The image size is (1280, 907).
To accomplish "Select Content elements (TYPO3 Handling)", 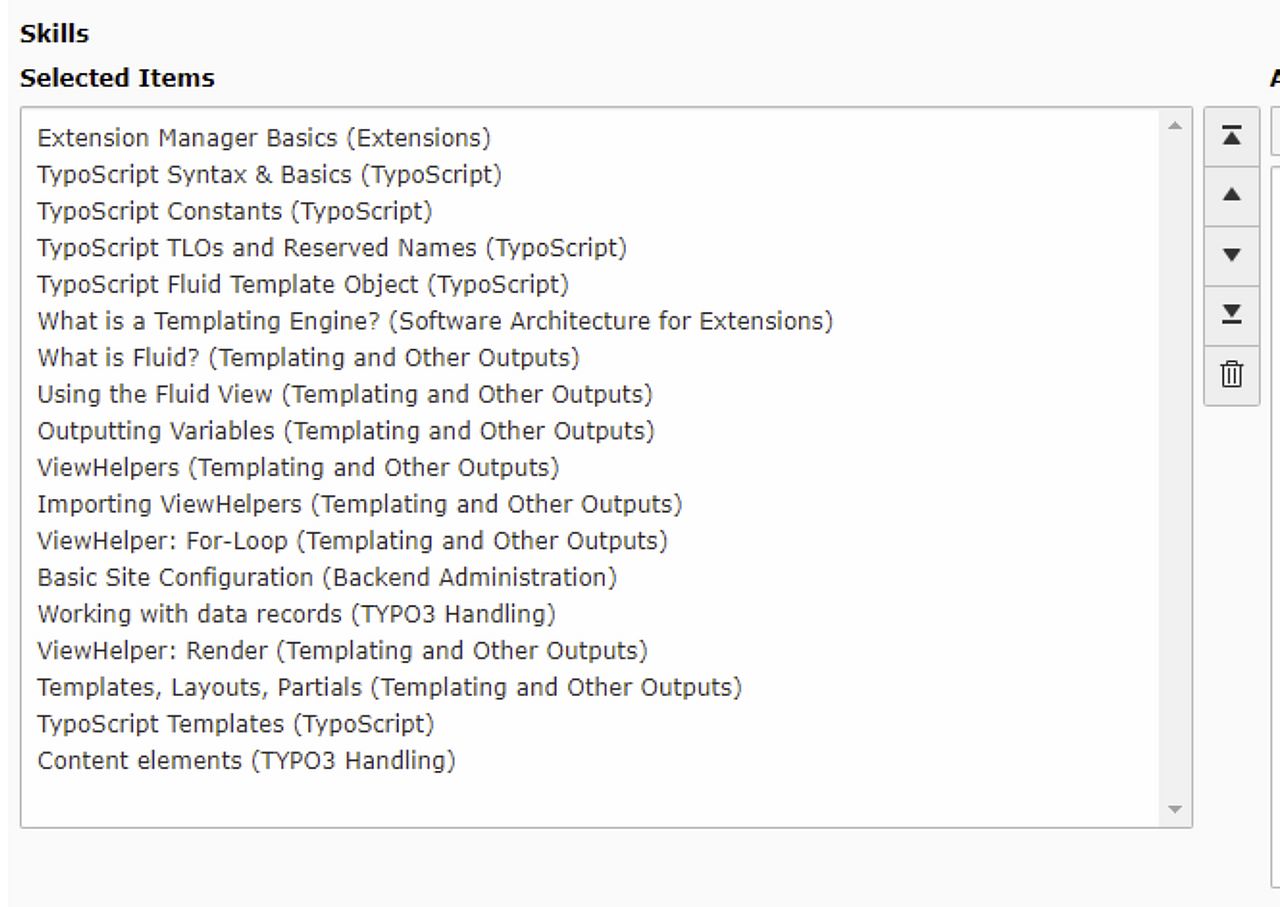I will tap(246, 761).
